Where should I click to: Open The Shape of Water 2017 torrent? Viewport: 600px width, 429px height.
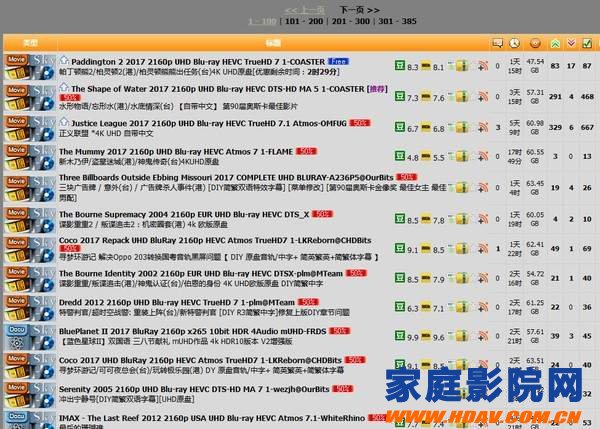218,89
